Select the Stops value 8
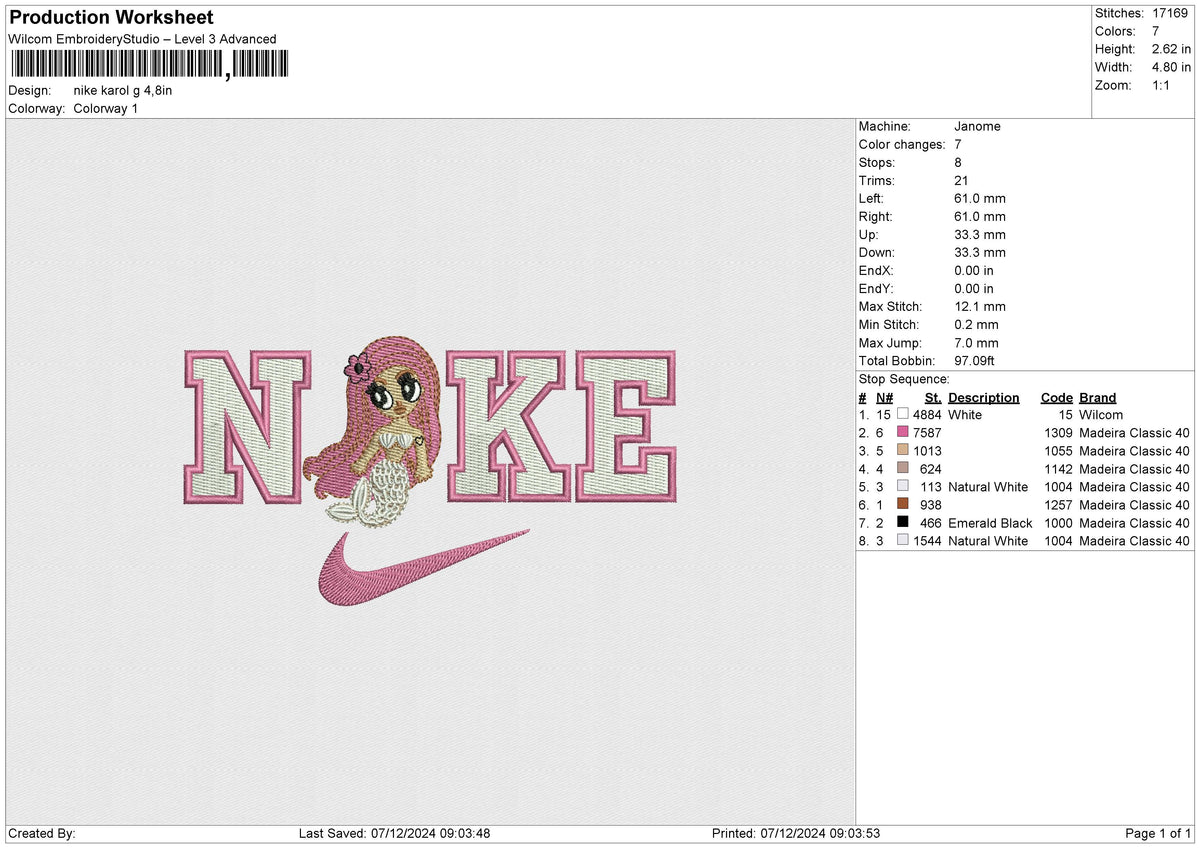 pyautogui.click(x=958, y=162)
